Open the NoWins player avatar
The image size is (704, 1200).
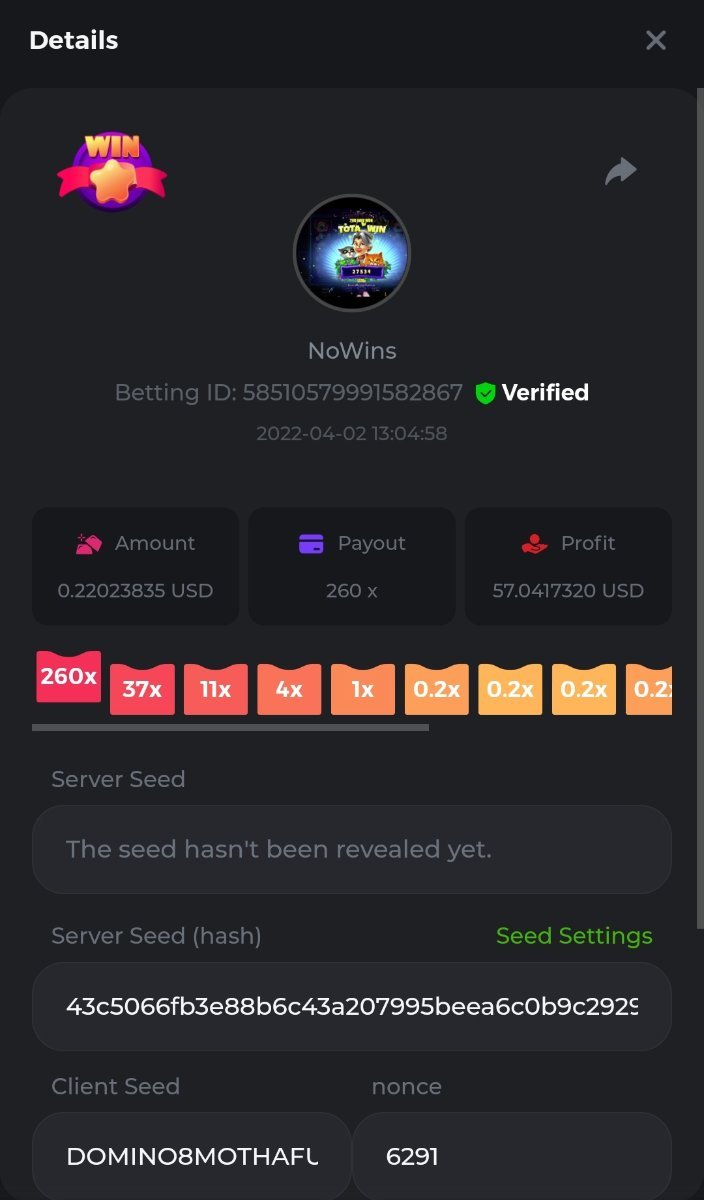[x=352, y=253]
